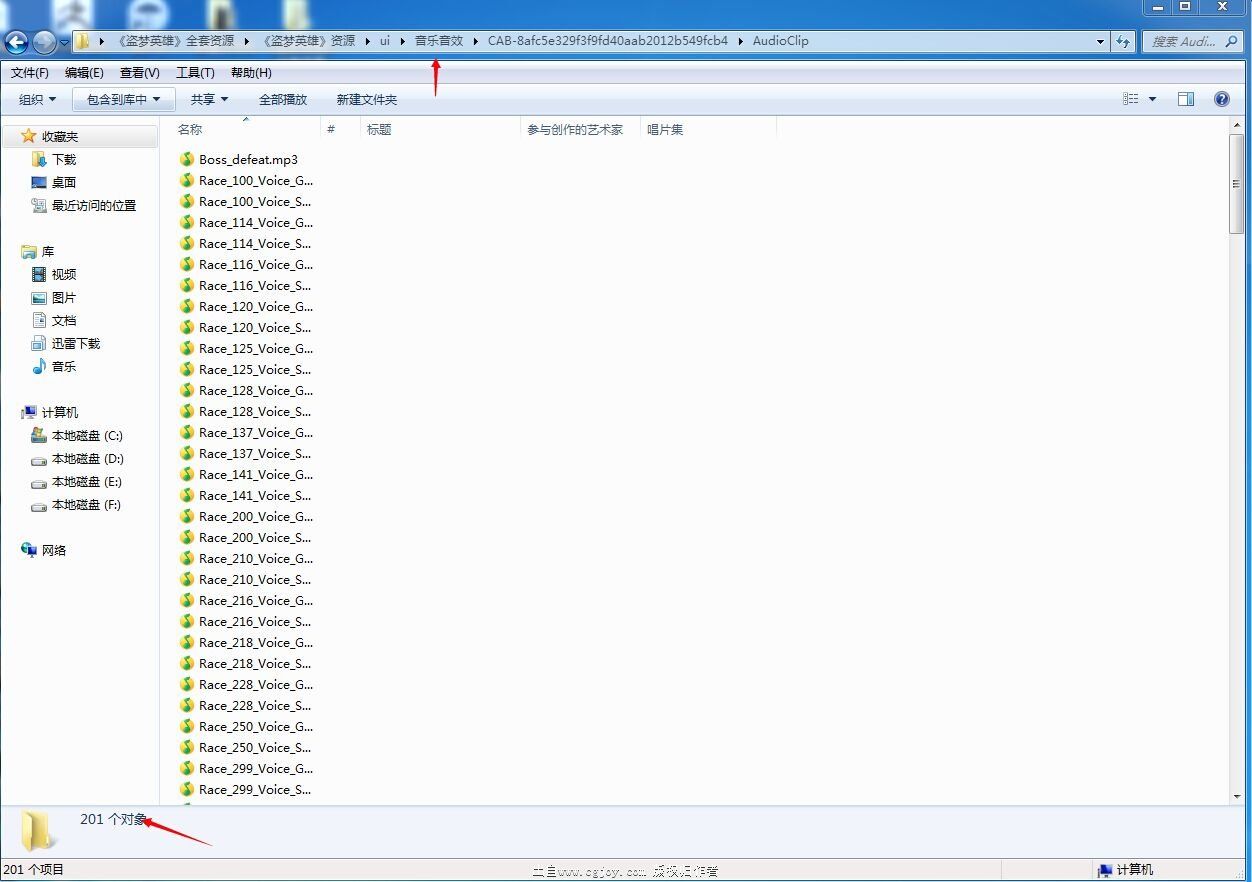
Task: Open the 下载 folder in favorites
Action: click(x=64, y=159)
